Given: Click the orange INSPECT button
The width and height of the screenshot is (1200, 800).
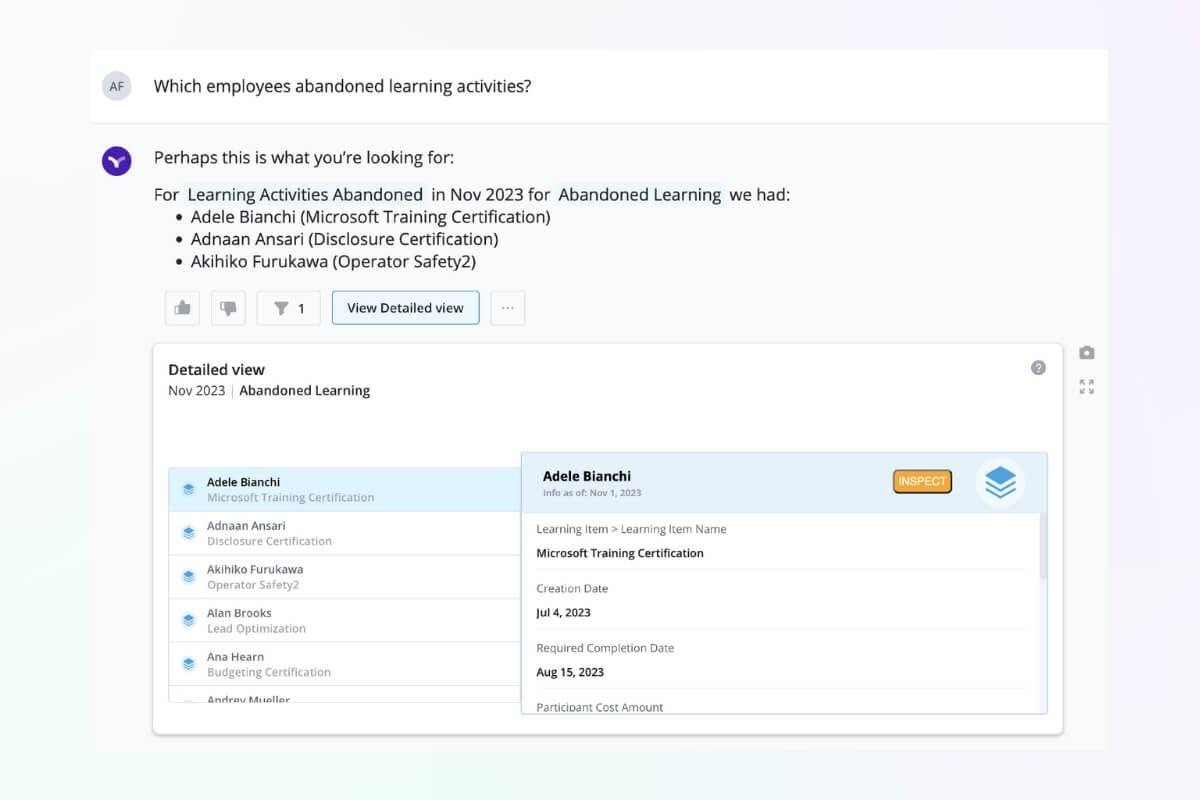Looking at the screenshot, I should coord(922,482).
